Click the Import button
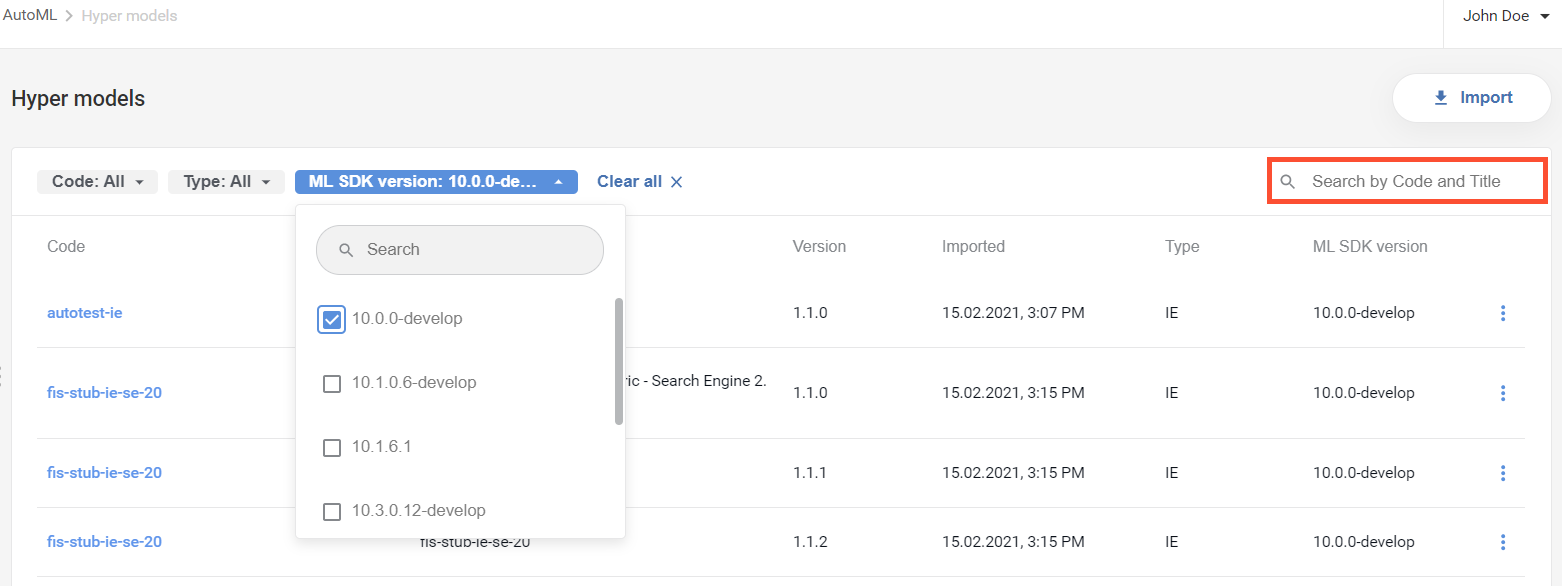The image size is (1562, 586). coord(1471,98)
